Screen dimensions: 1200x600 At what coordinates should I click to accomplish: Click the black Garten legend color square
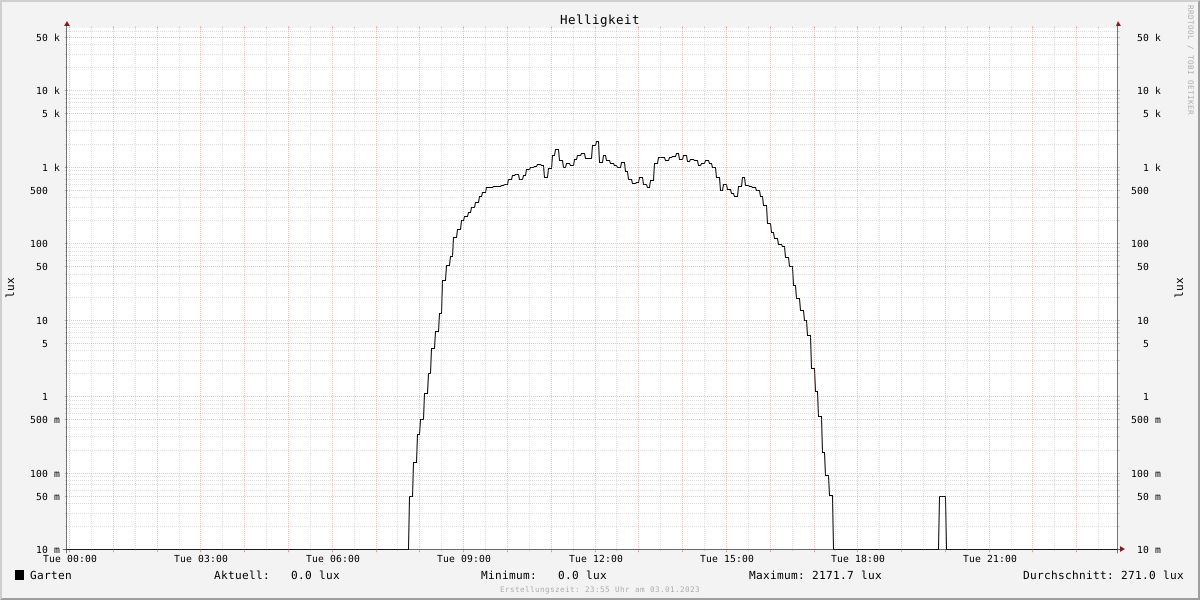[x=19, y=575]
